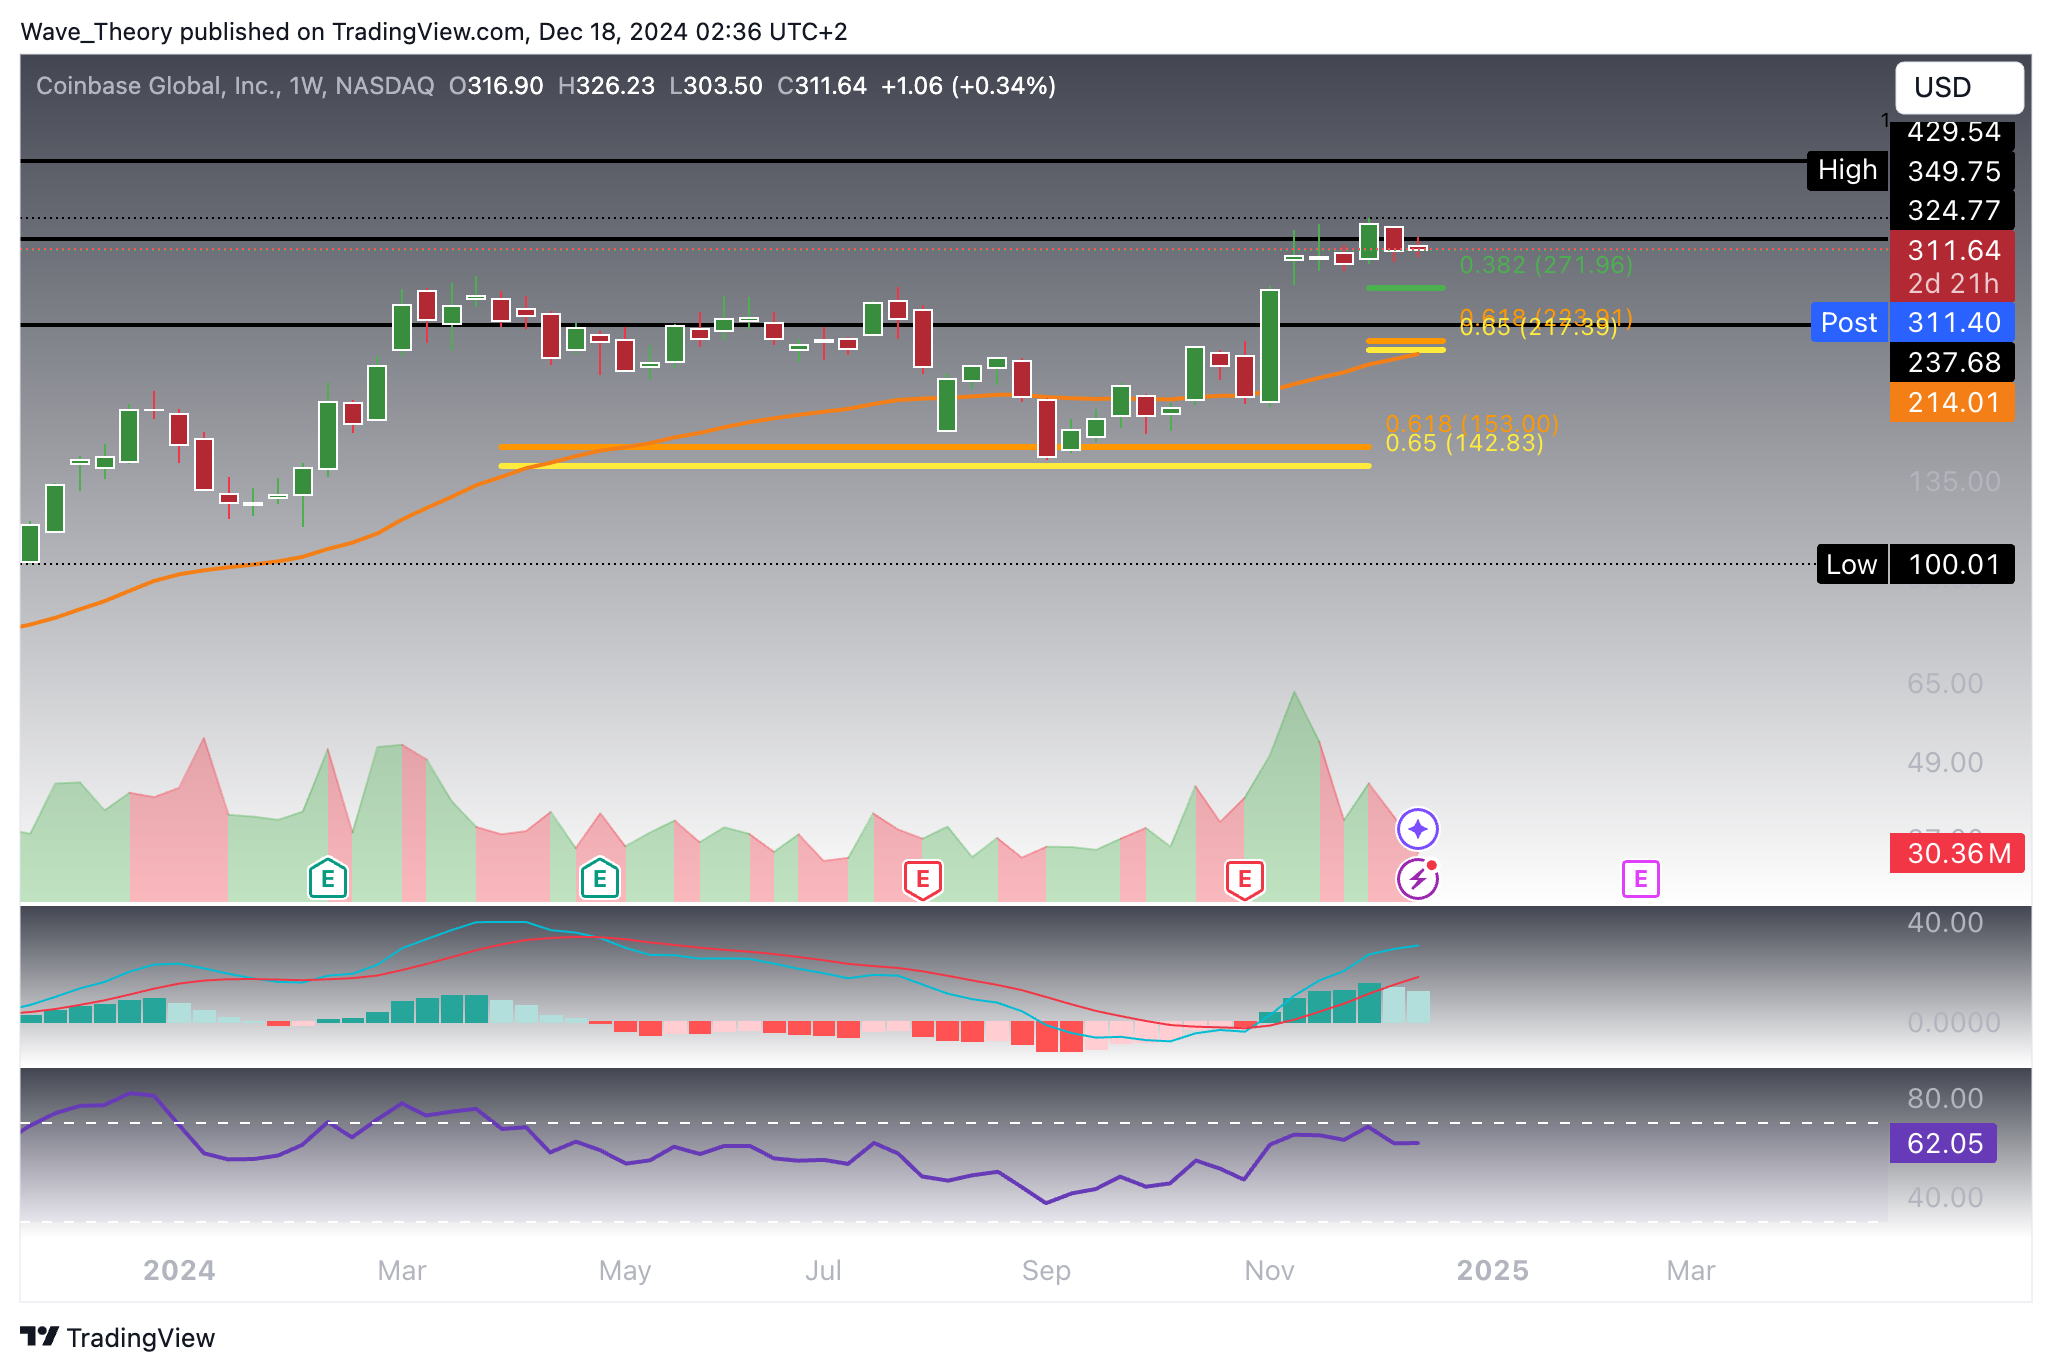This screenshot has height=1372, width=2052.
Task: Open the USD currency selector
Action: coord(1958,87)
